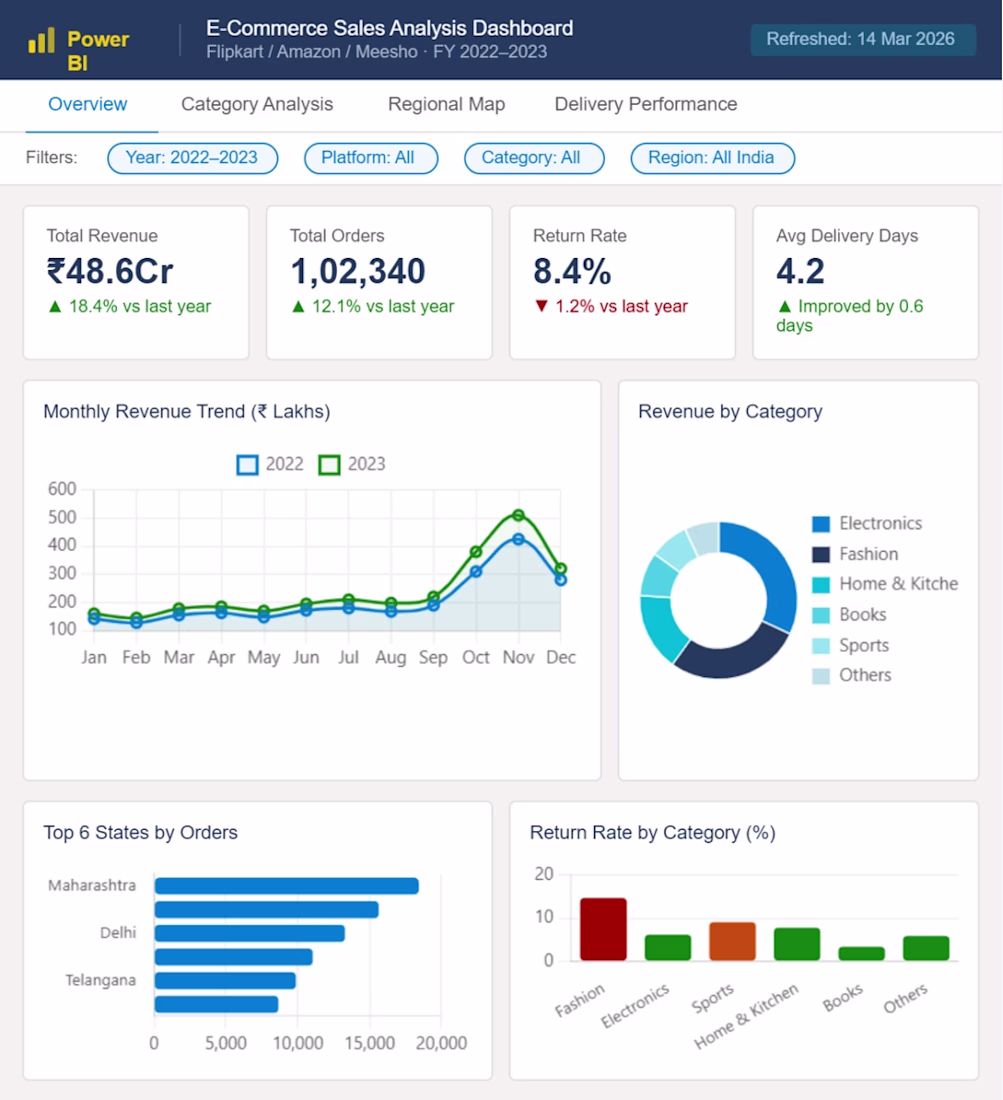Open the Region: All India filter

point(713,158)
